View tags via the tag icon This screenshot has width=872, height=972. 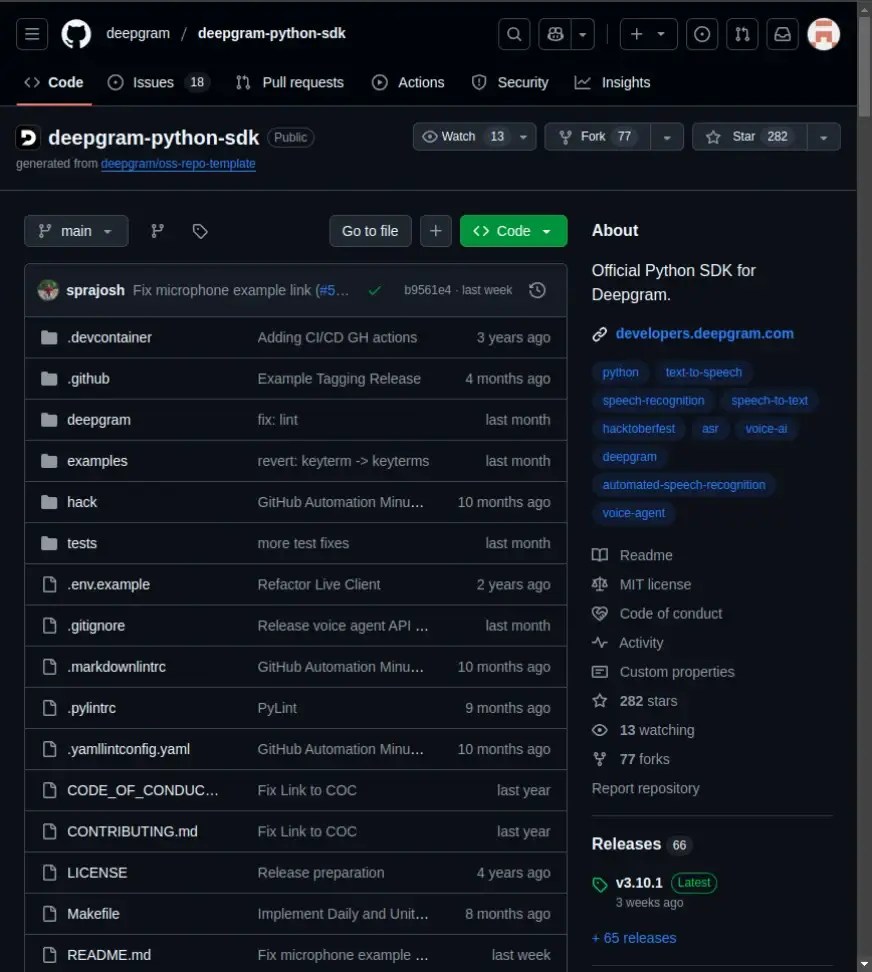pos(200,231)
